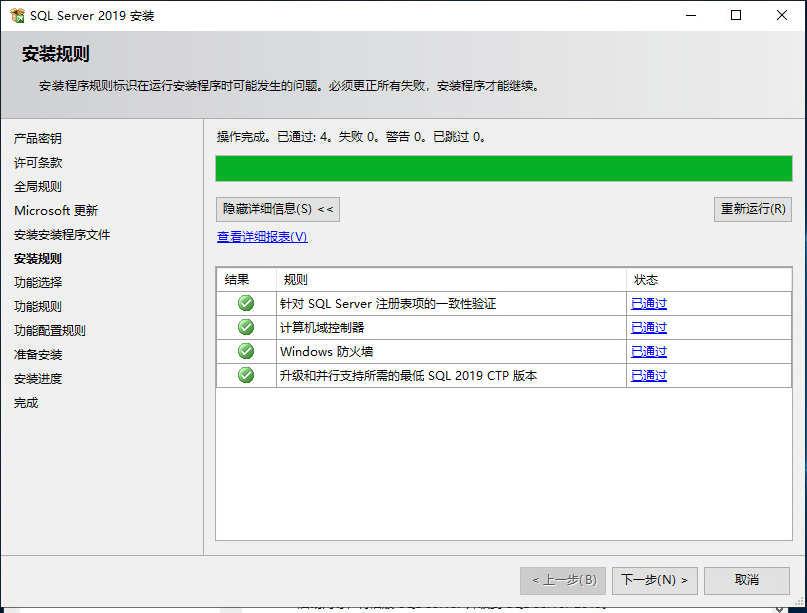The width and height of the screenshot is (807, 613).
Task: Click green check icon for SQL 2019 CTP rule
Action: click(x=246, y=375)
